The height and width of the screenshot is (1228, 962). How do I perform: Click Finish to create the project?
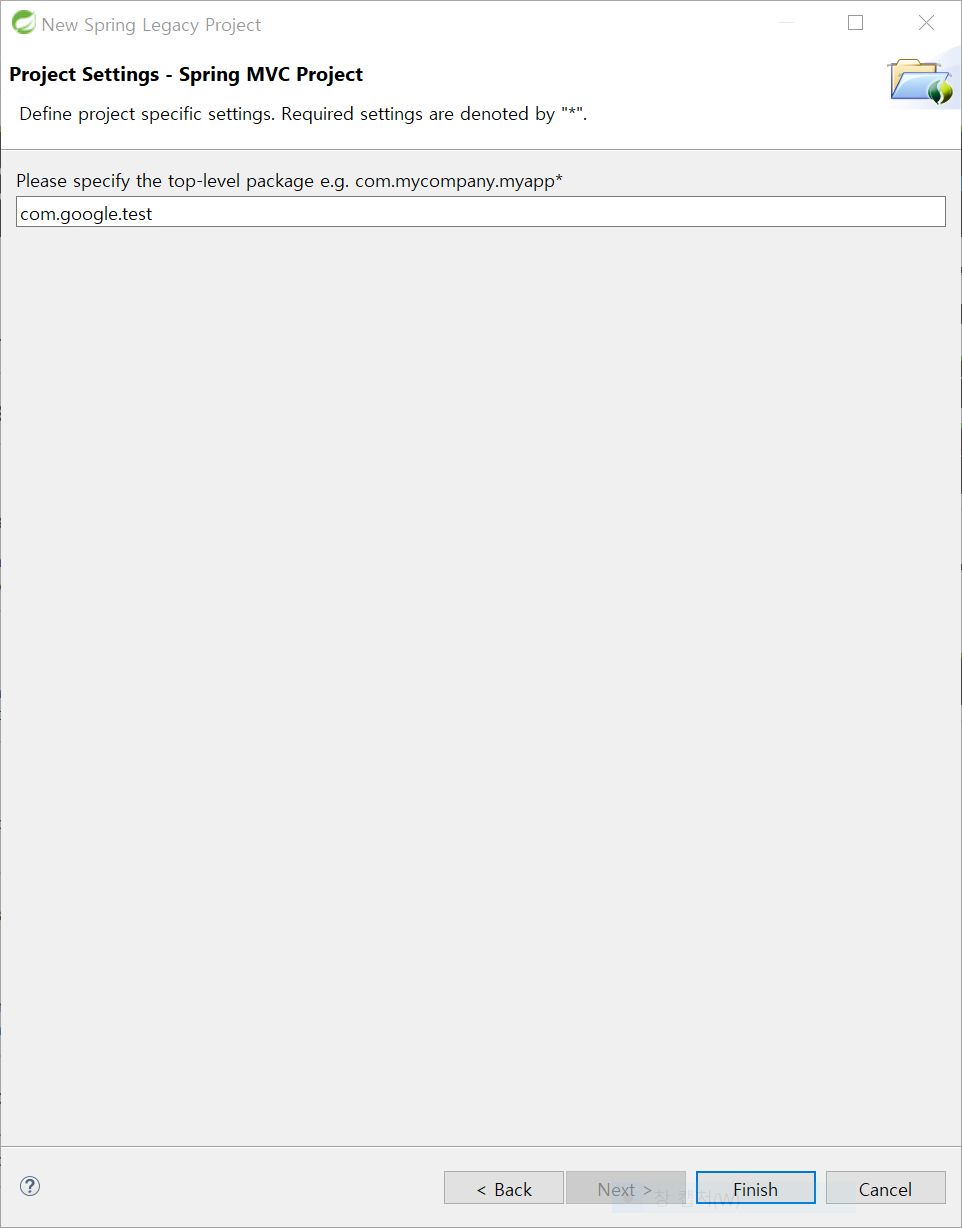click(755, 1188)
